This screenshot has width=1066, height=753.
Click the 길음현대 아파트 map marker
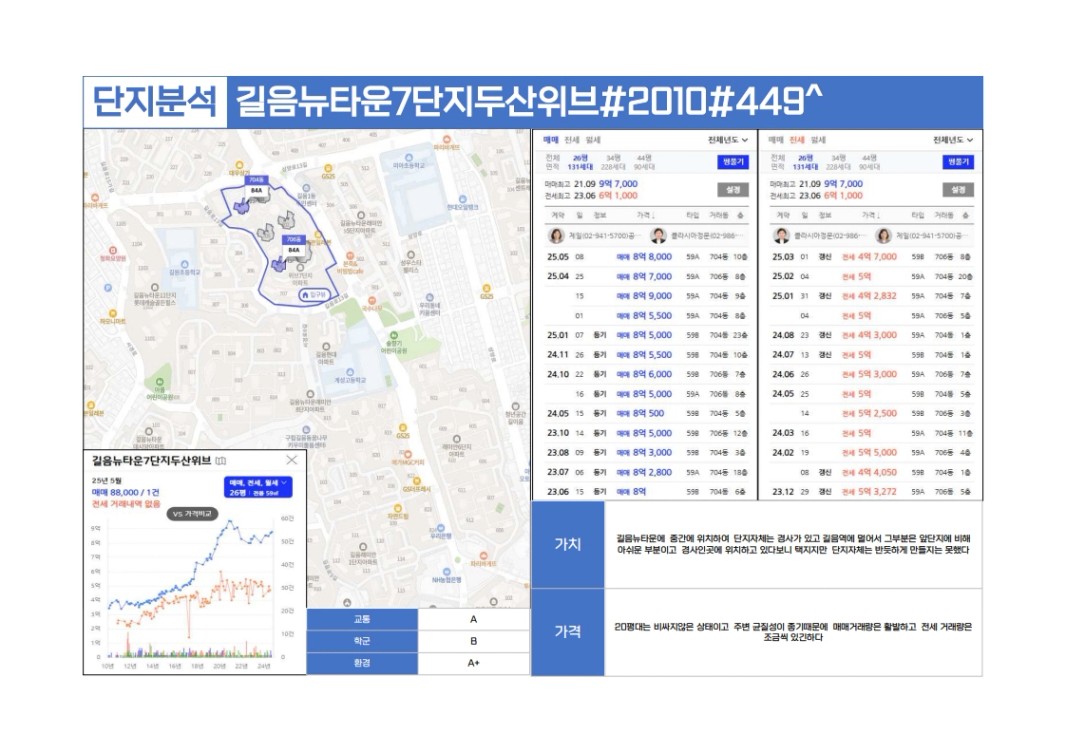(x=326, y=354)
